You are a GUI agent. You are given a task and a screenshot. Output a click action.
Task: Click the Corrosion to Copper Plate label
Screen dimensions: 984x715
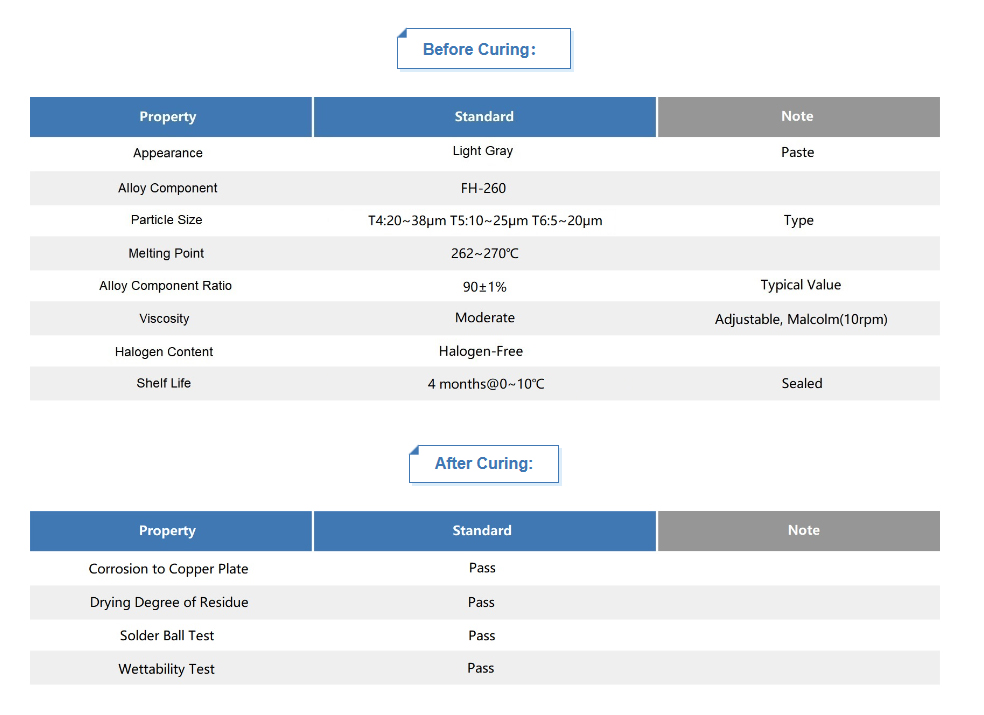pyautogui.click(x=168, y=569)
